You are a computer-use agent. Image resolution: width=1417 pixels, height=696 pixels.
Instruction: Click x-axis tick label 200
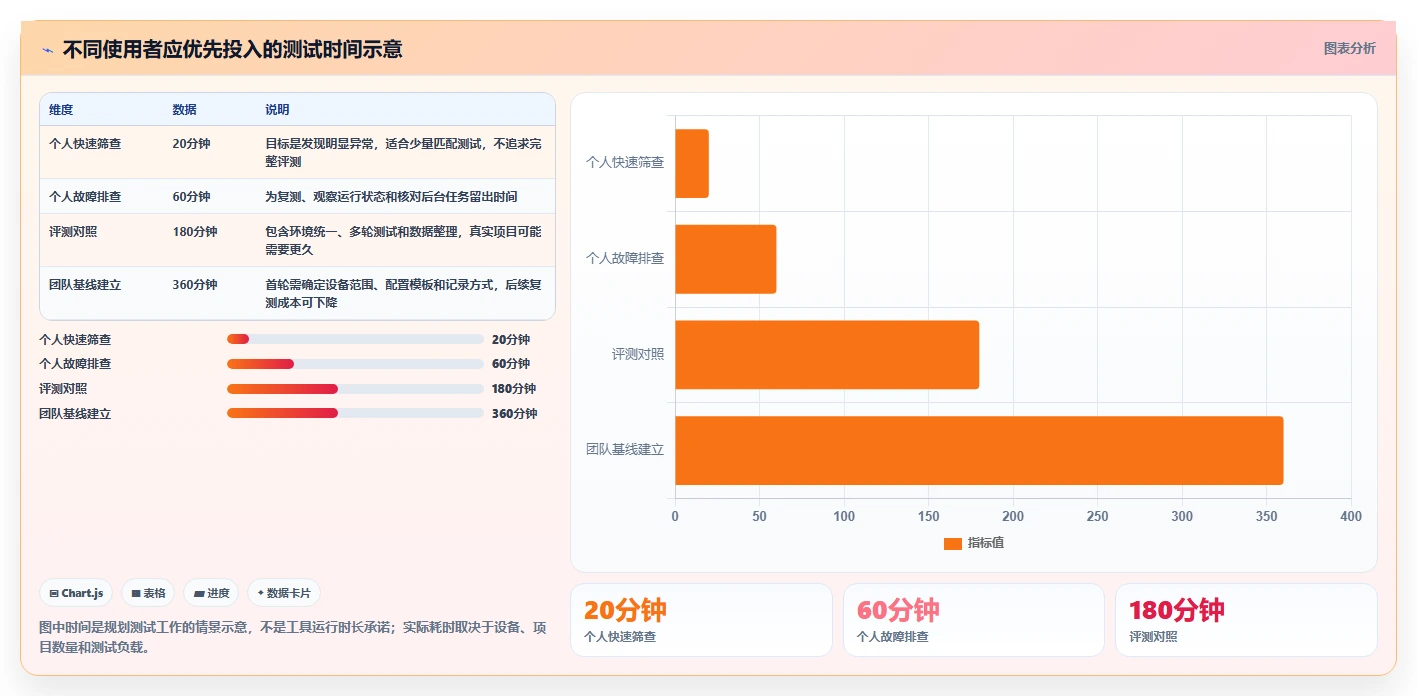(x=1013, y=517)
